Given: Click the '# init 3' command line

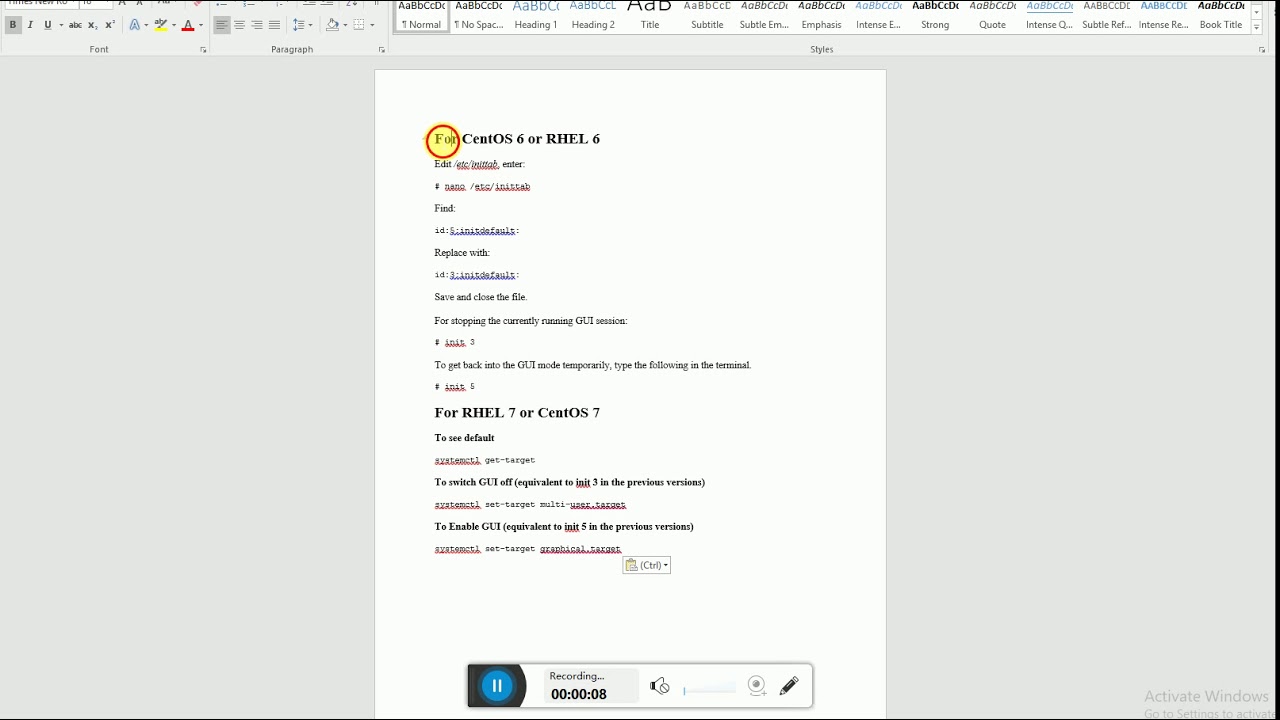Looking at the screenshot, I should (x=454, y=343).
